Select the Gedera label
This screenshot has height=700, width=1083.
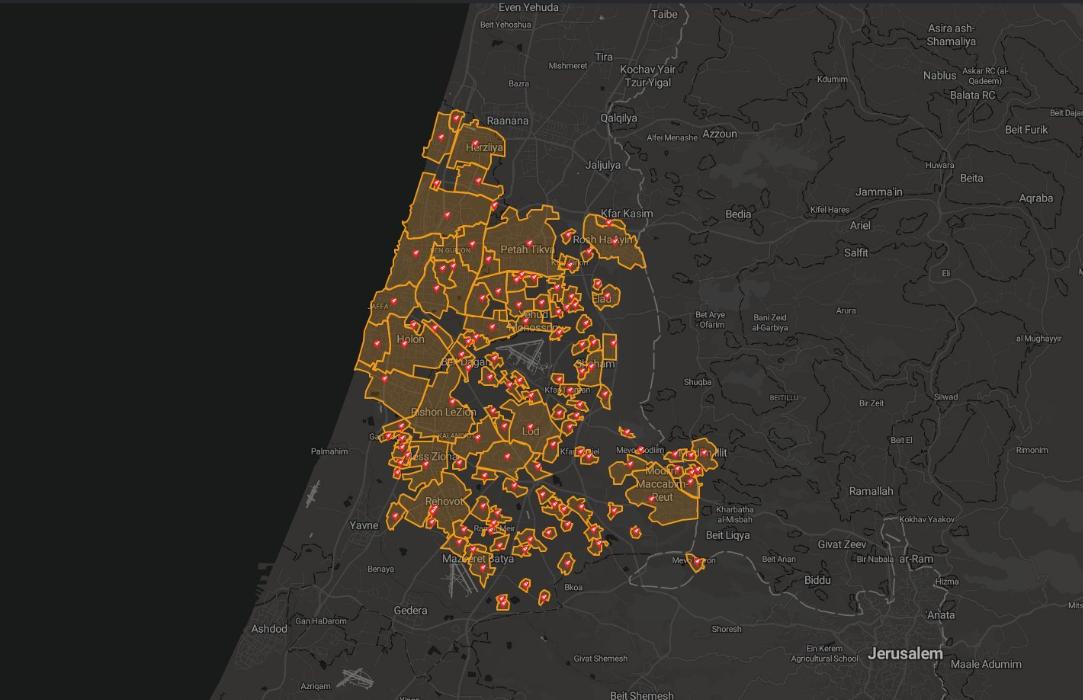point(410,610)
